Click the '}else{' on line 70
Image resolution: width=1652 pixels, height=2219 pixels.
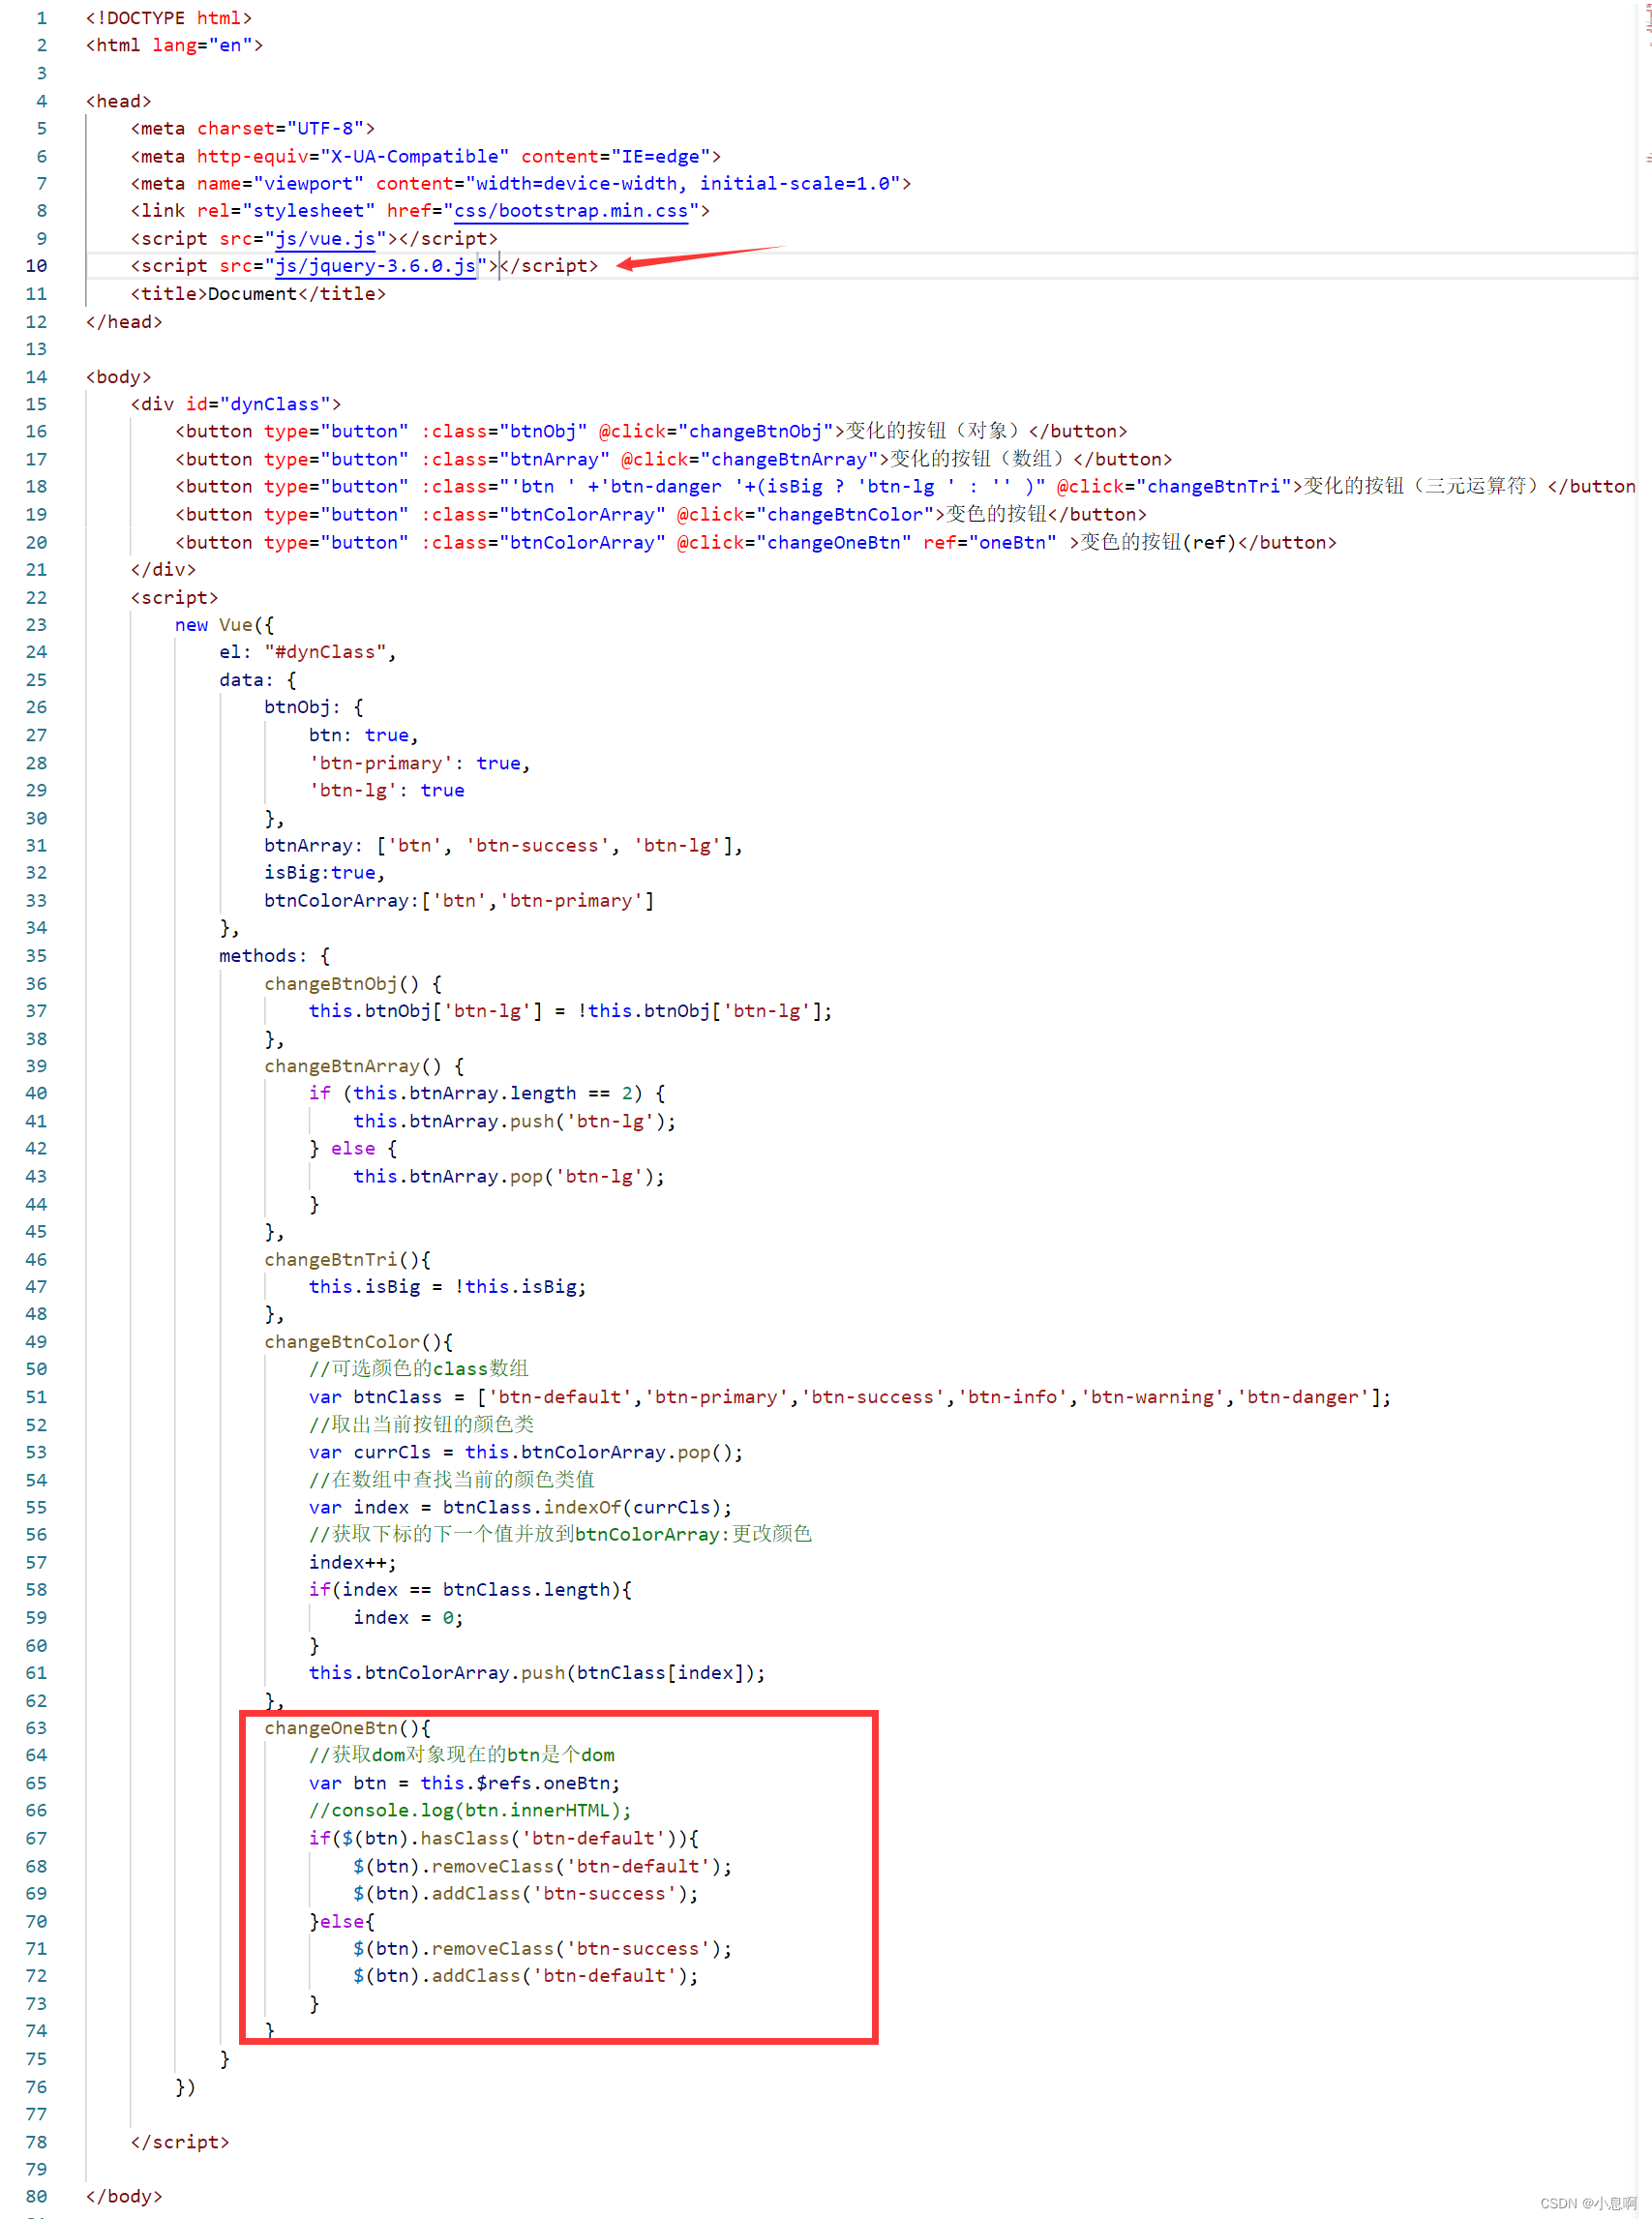(342, 1922)
